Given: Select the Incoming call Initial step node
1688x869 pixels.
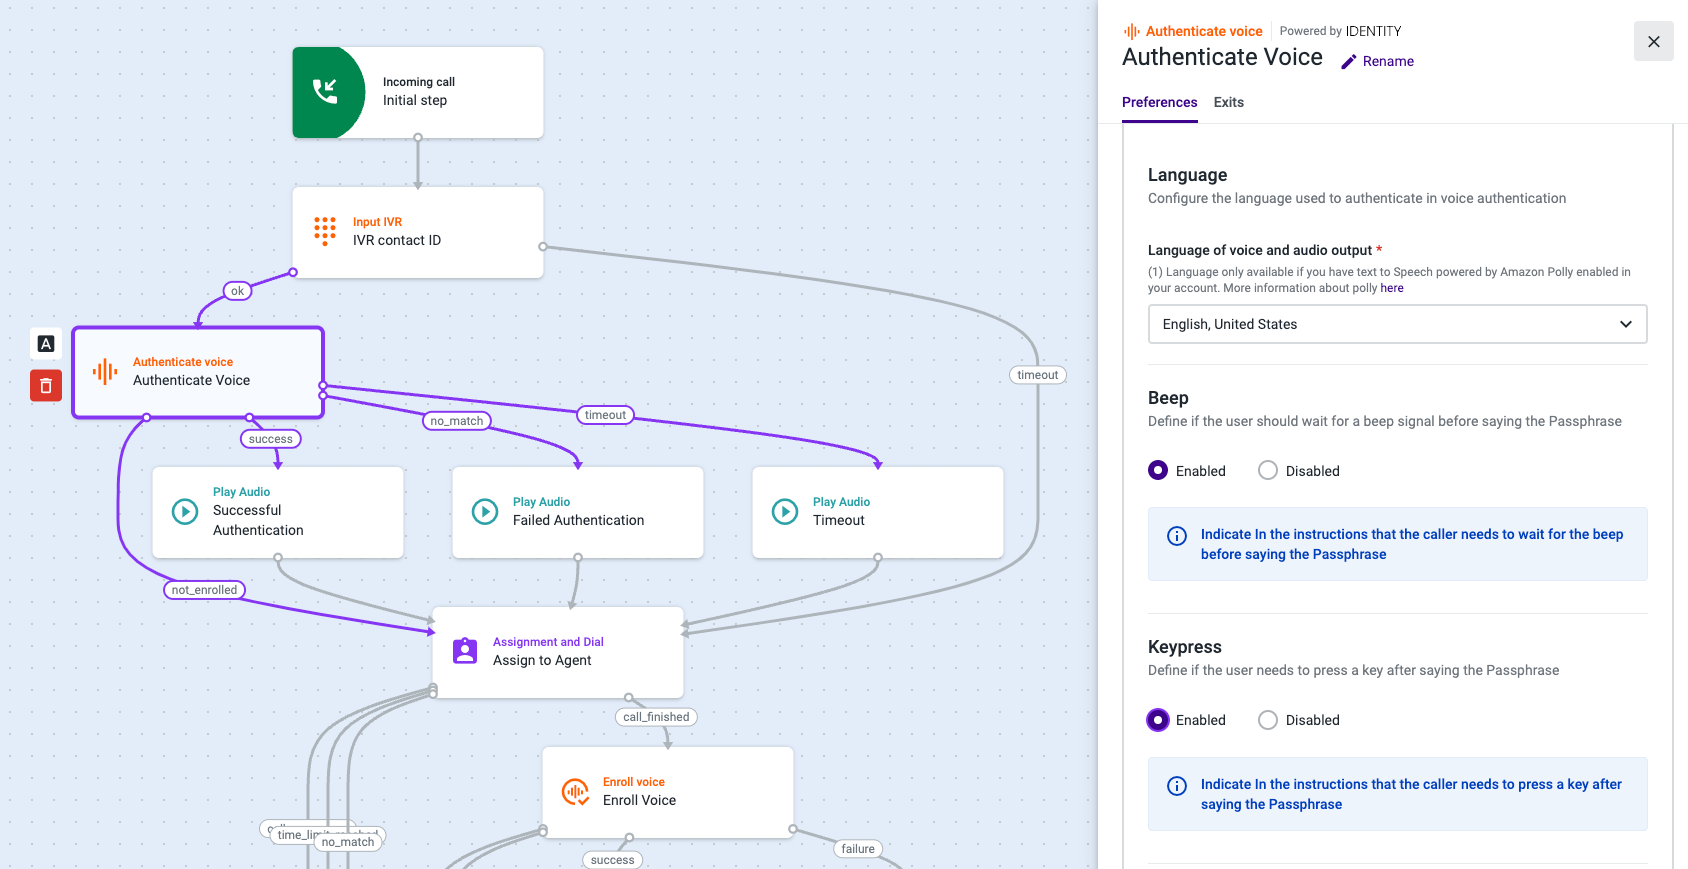Looking at the screenshot, I should (418, 92).
